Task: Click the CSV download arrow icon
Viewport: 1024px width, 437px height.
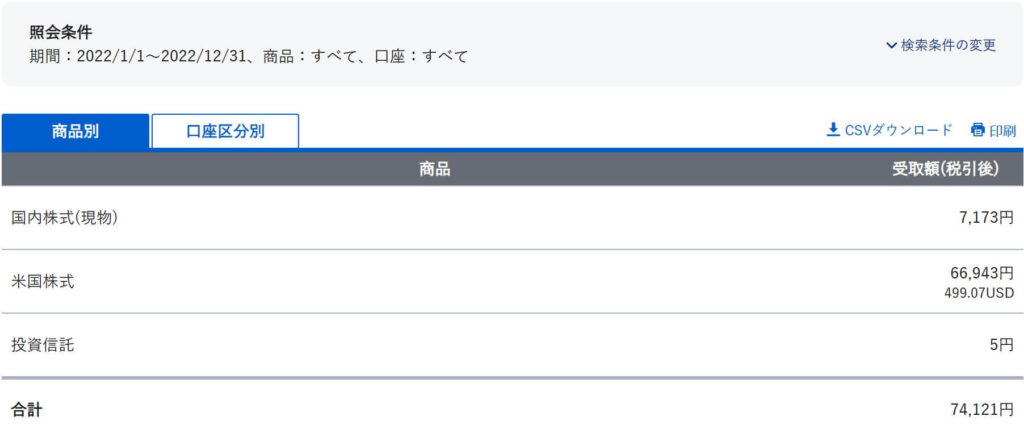Action: (x=833, y=130)
